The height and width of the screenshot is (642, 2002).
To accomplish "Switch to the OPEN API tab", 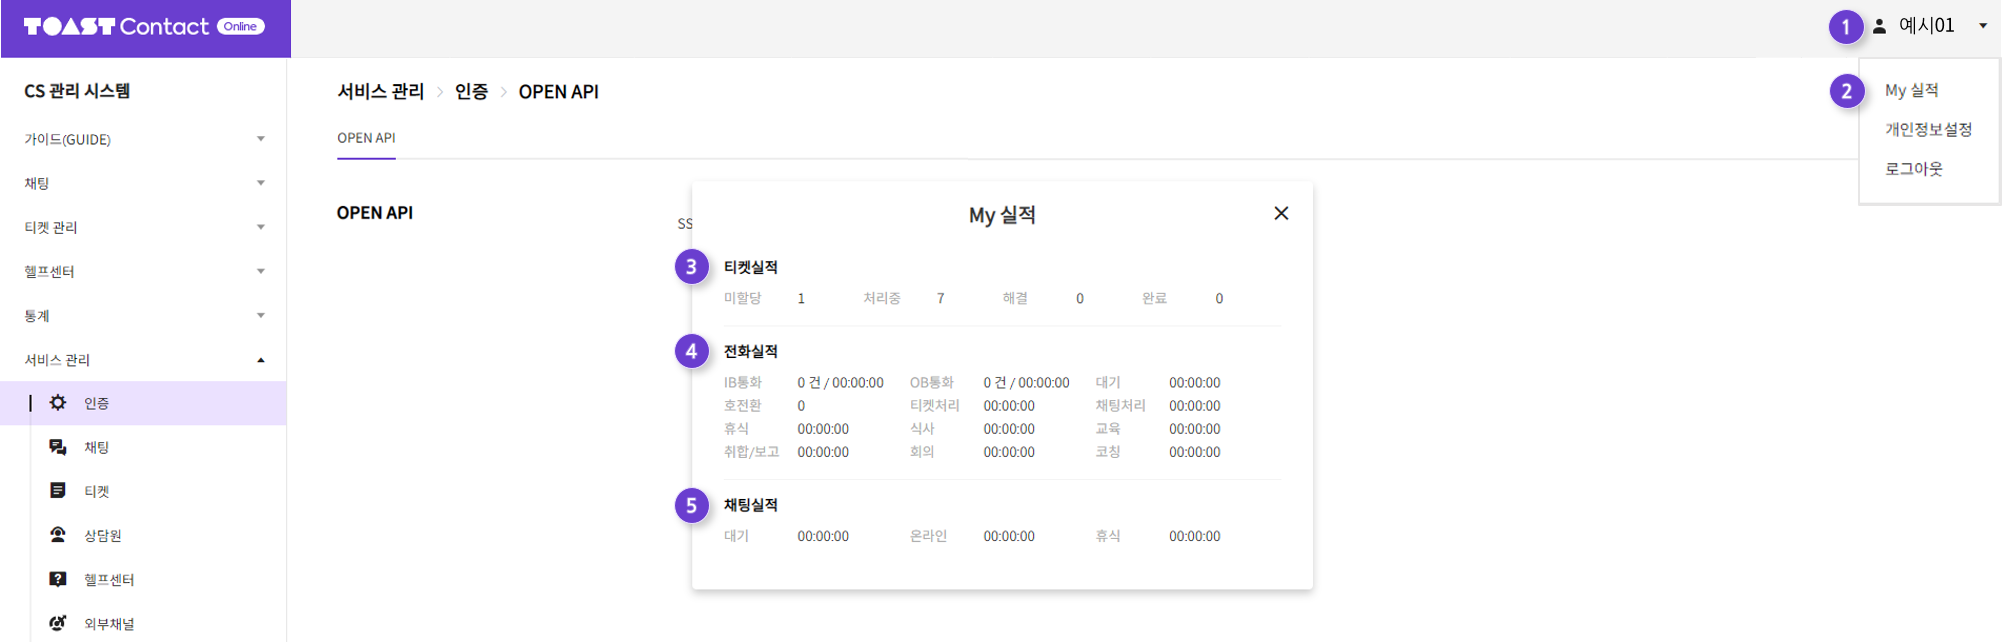I will tap(366, 138).
